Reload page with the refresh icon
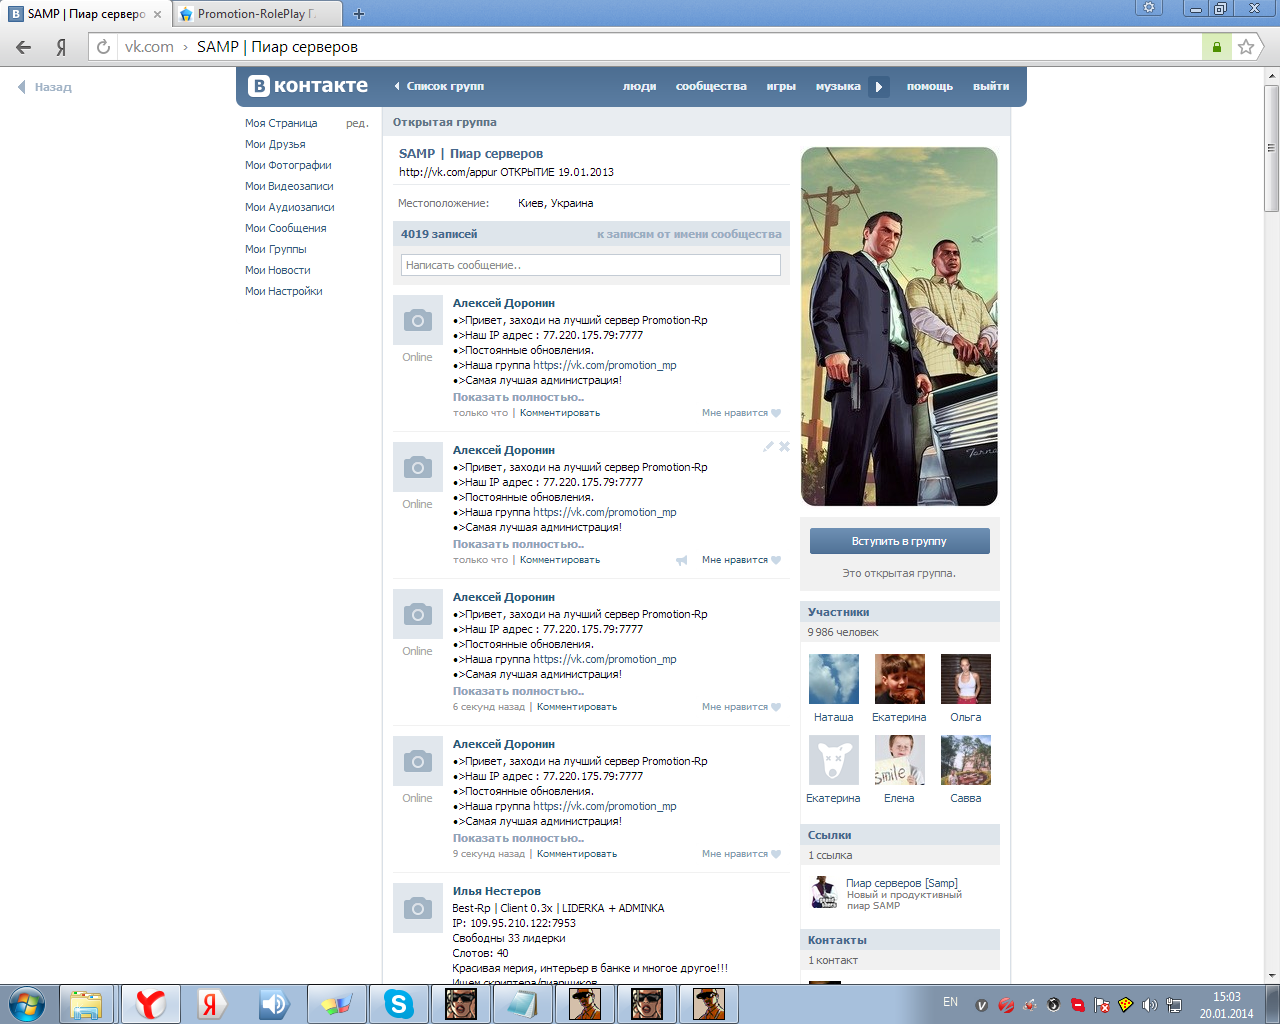Screen dimensions: 1280x1024 [x=103, y=47]
